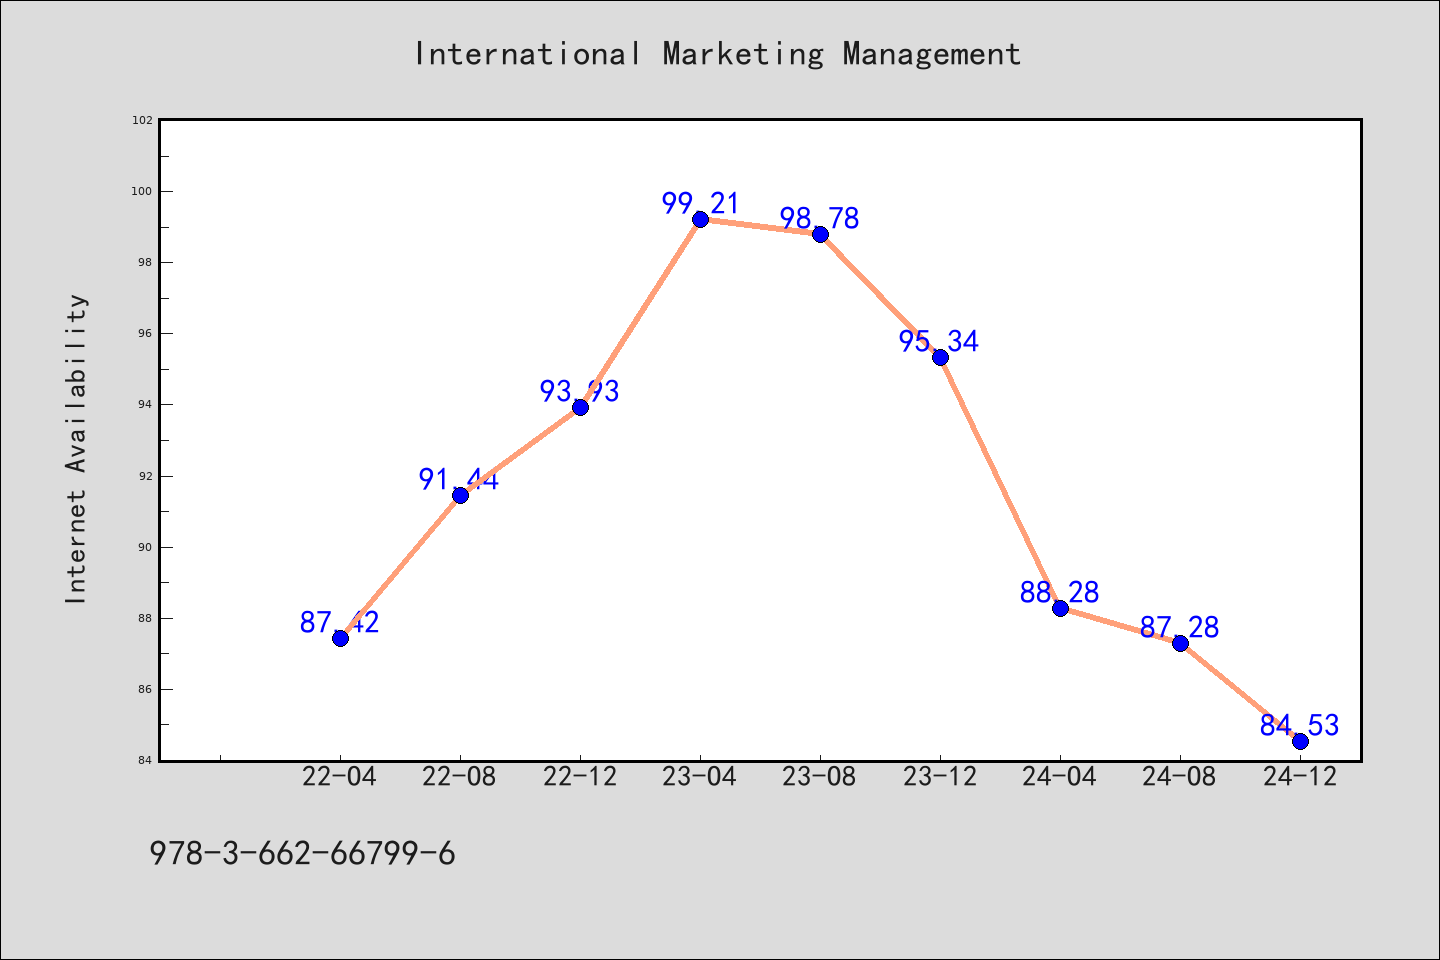This screenshot has height=960, width=1440.
Task: Select the 22-08 x-axis label
Action: coord(460,776)
